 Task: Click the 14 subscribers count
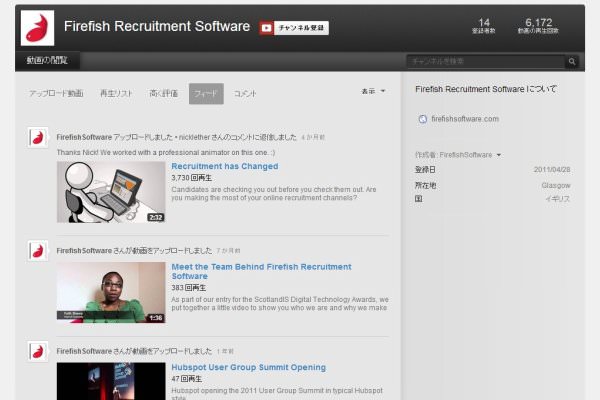(484, 25)
